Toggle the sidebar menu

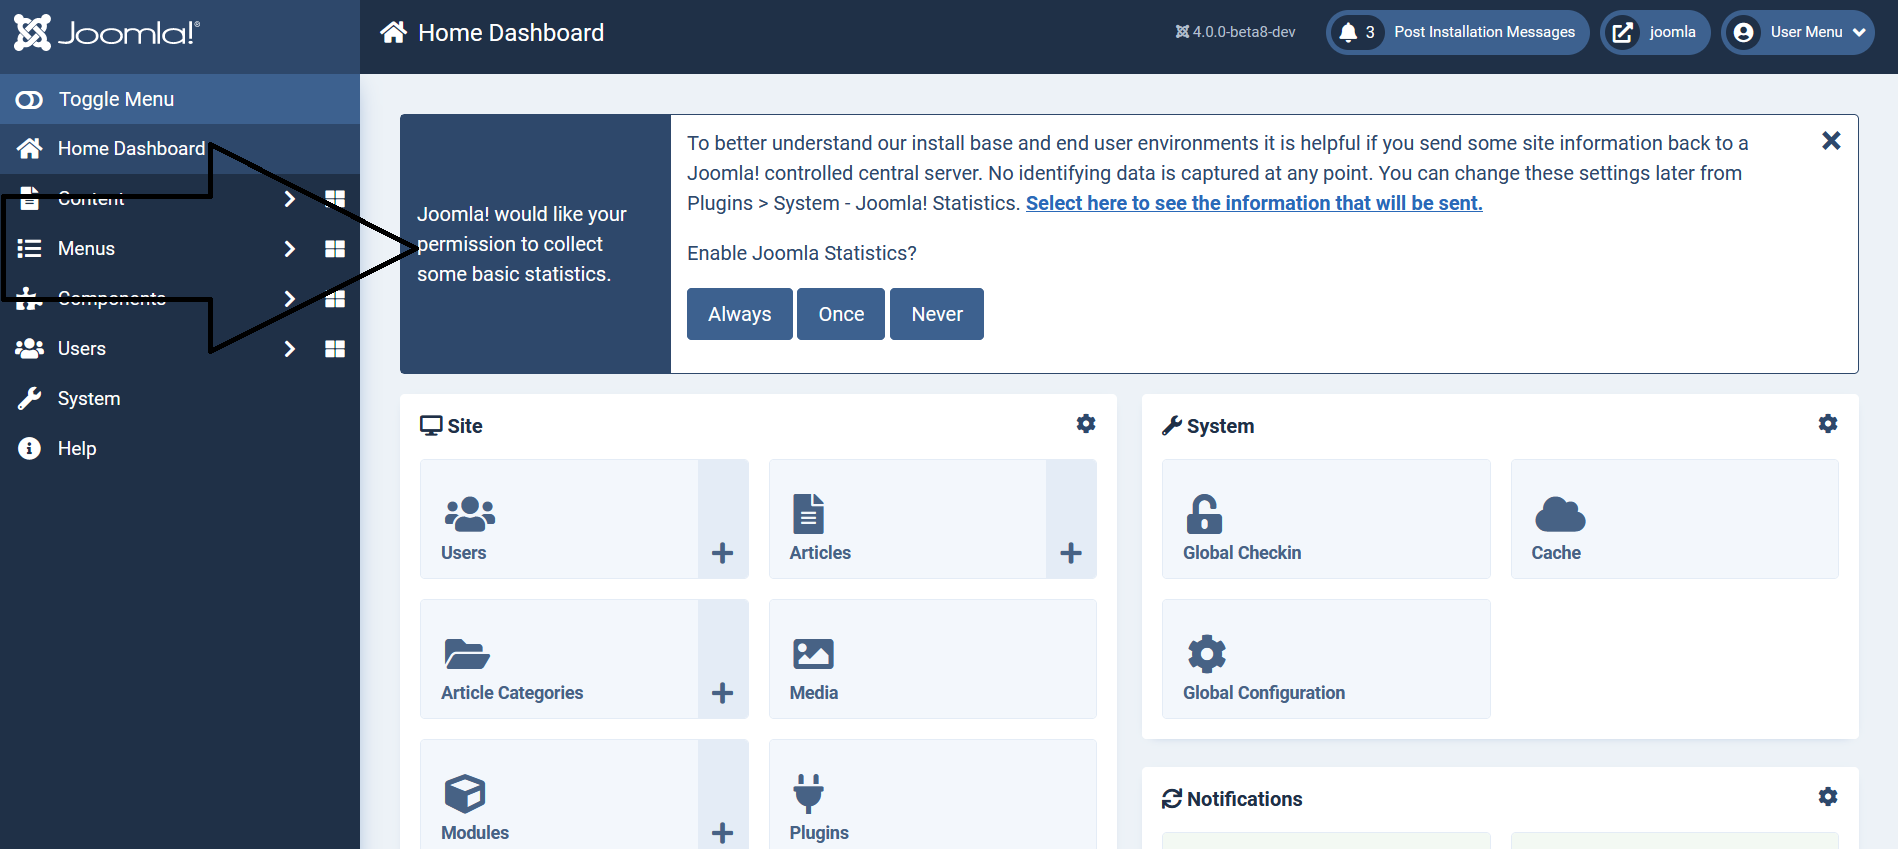[180, 99]
